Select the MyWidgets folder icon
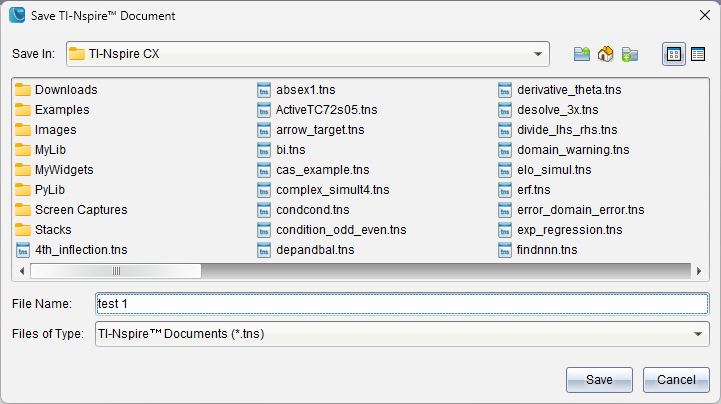 (23, 170)
